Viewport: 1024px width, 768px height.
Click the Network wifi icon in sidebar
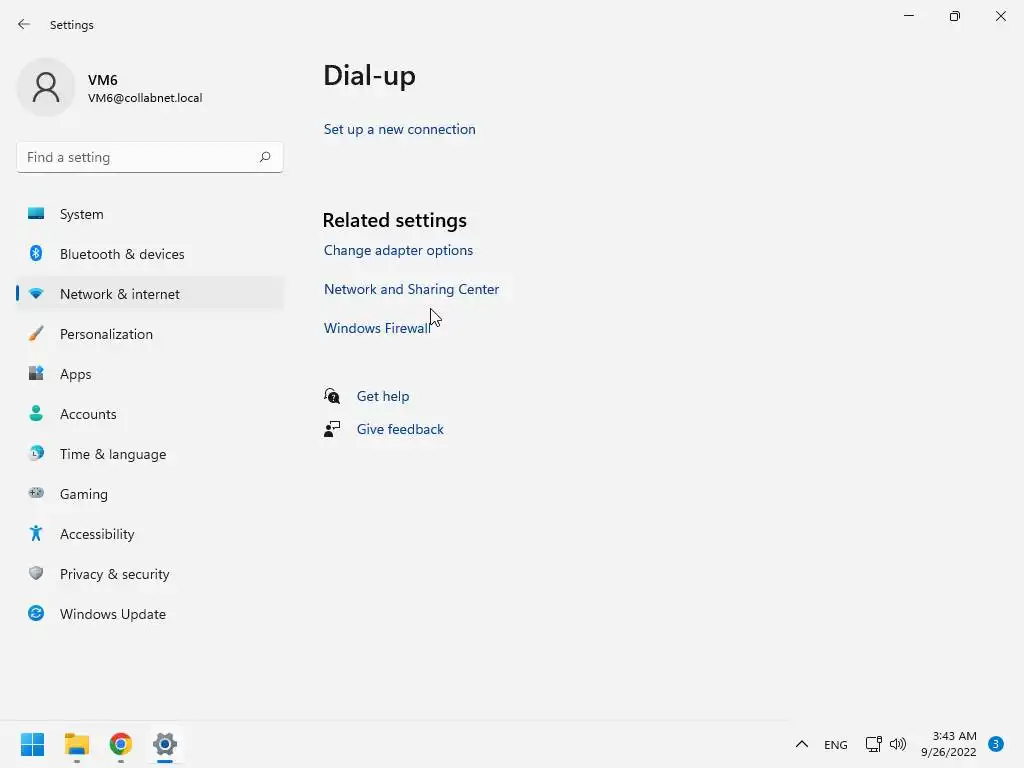tap(36, 294)
